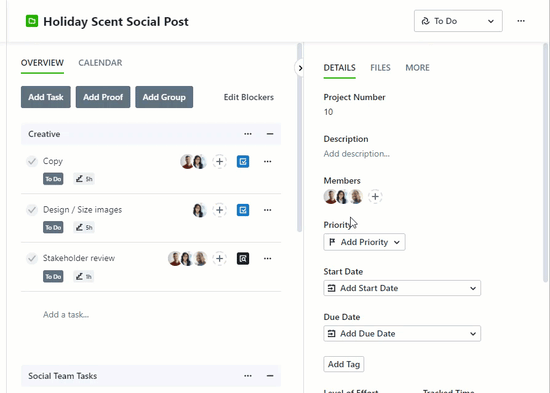The width and height of the screenshot is (550, 393).
Task: Add an assignee to Stakeholder review
Action: [x=220, y=259]
